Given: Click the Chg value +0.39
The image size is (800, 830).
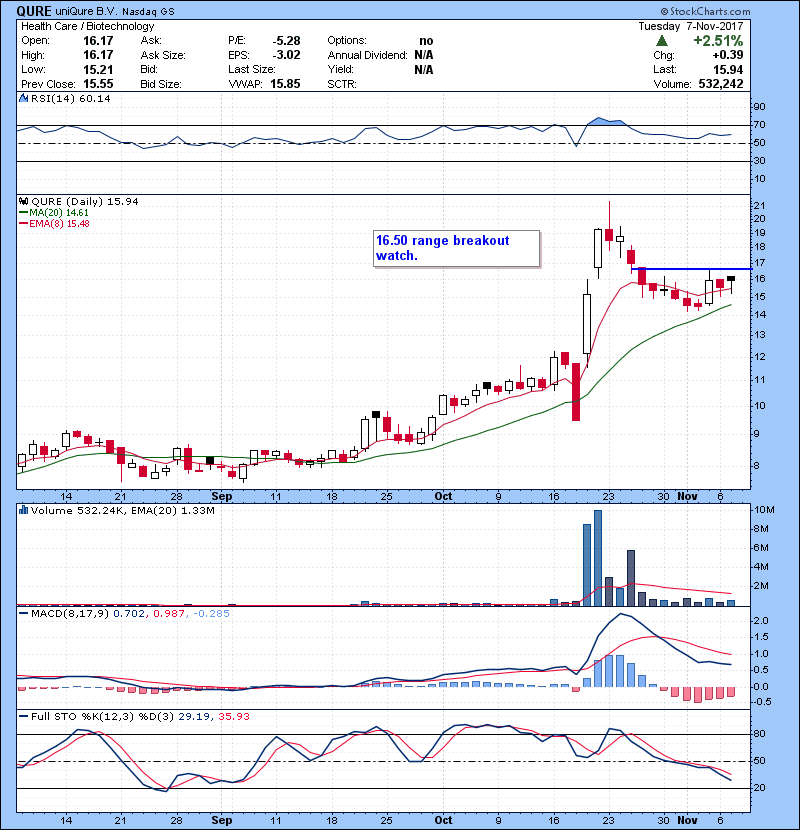Looking at the screenshot, I should [x=728, y=55].
